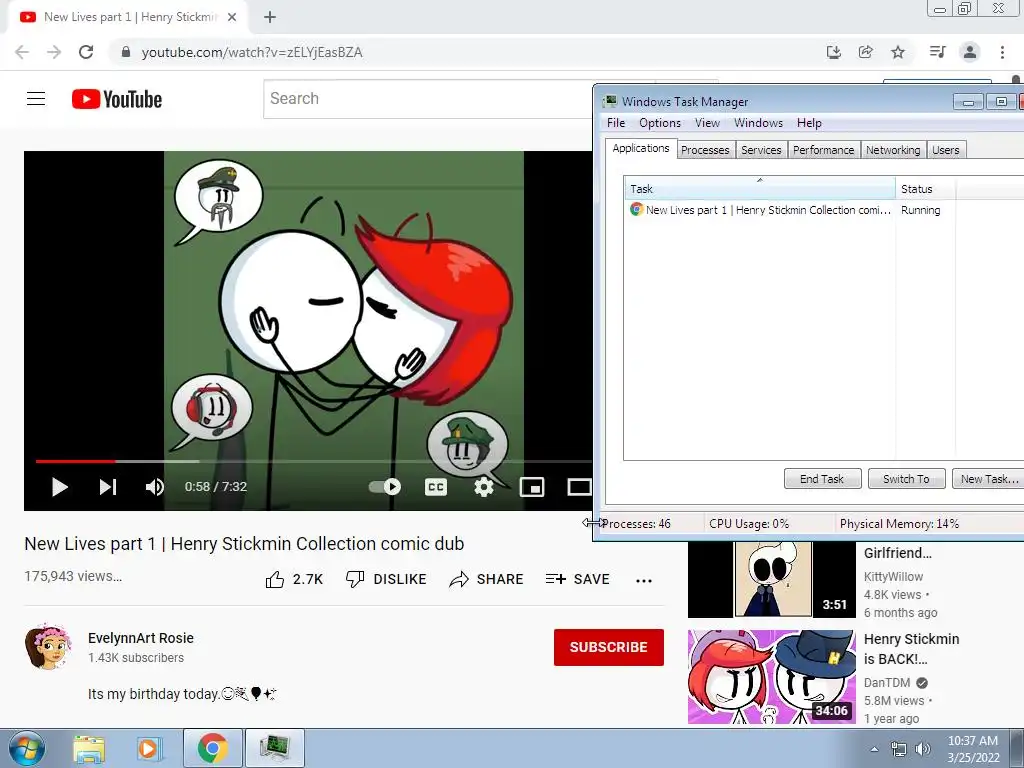The width and height of the screenshot is (1024, 768).
Task: Open the File menu in Task Manager
Action: pyautogui.click(x=616, y=123)
